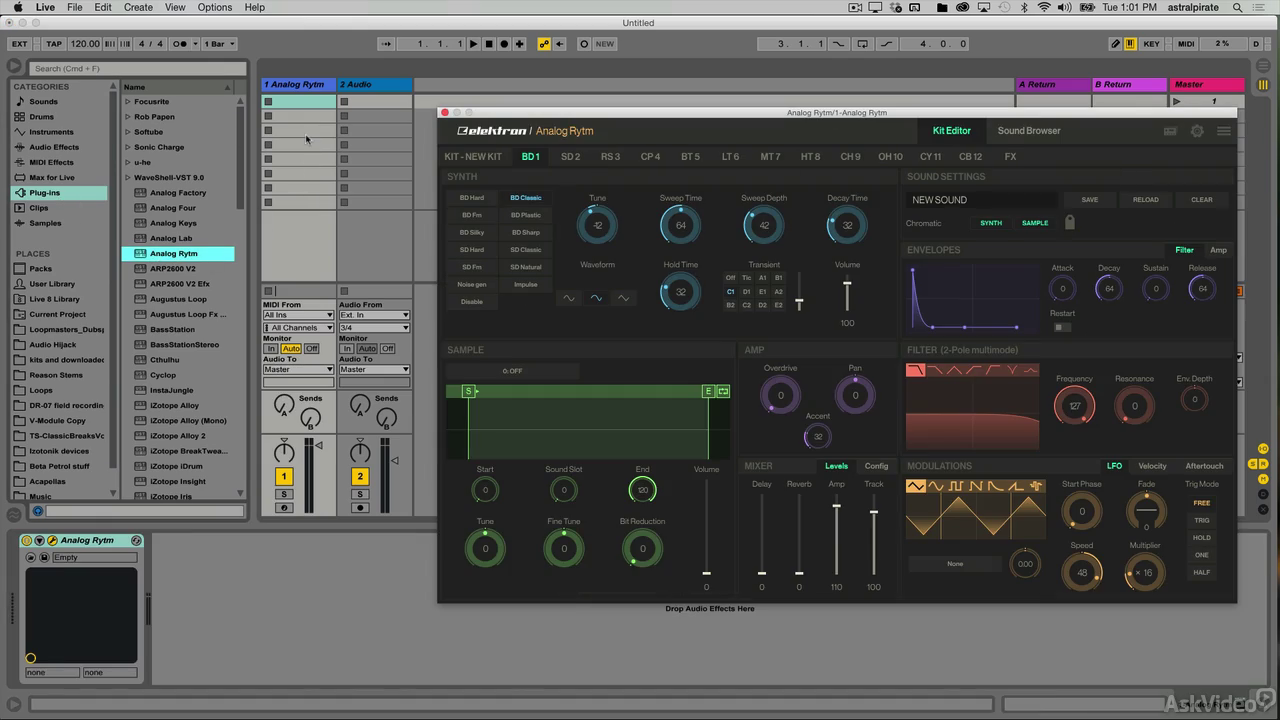Start playback with the Play button
This screenshot has width=1280, height=720.
click(474, 44)
